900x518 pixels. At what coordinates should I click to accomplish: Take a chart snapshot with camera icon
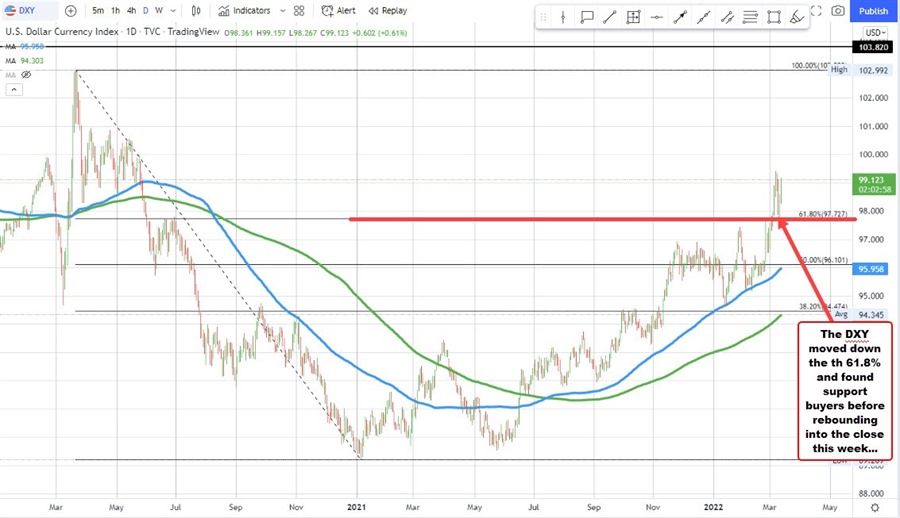click(x=838, y=10)
